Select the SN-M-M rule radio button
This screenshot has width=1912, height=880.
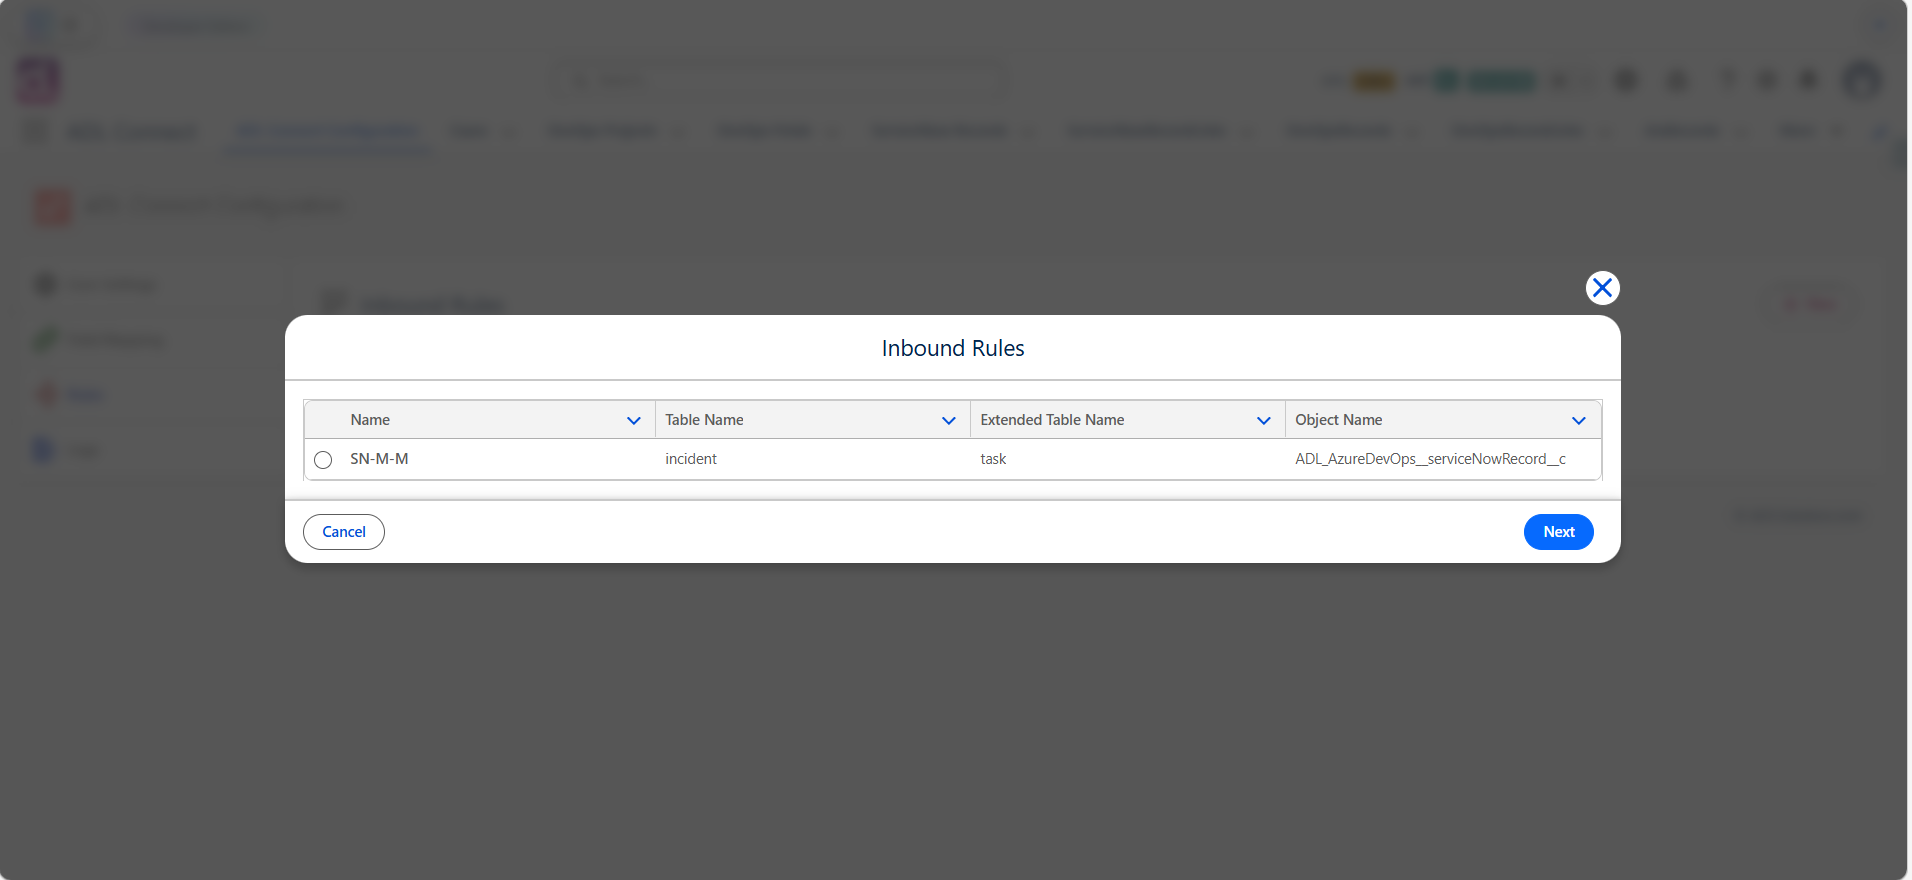pos(323,460)
